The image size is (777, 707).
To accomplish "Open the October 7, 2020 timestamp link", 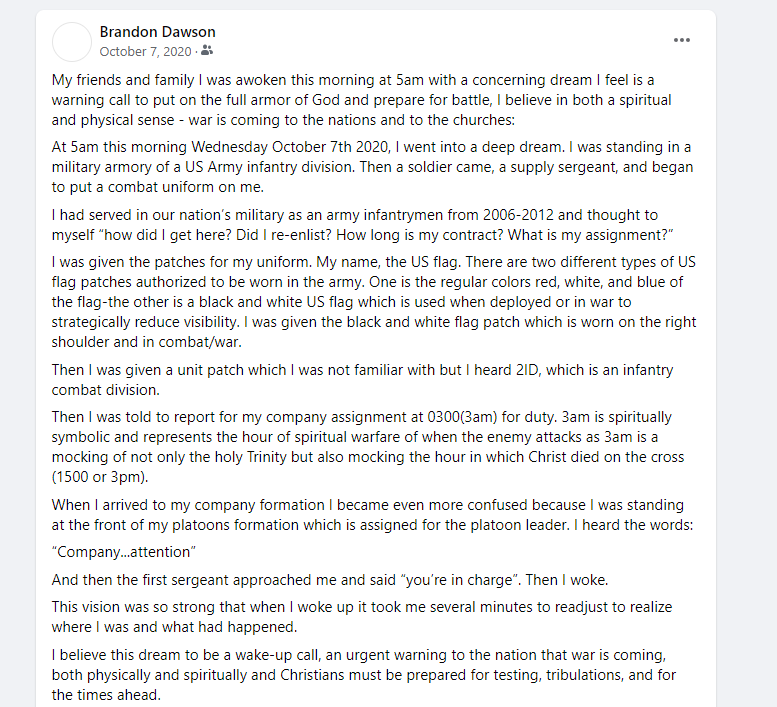I will [x=145, y=52].
